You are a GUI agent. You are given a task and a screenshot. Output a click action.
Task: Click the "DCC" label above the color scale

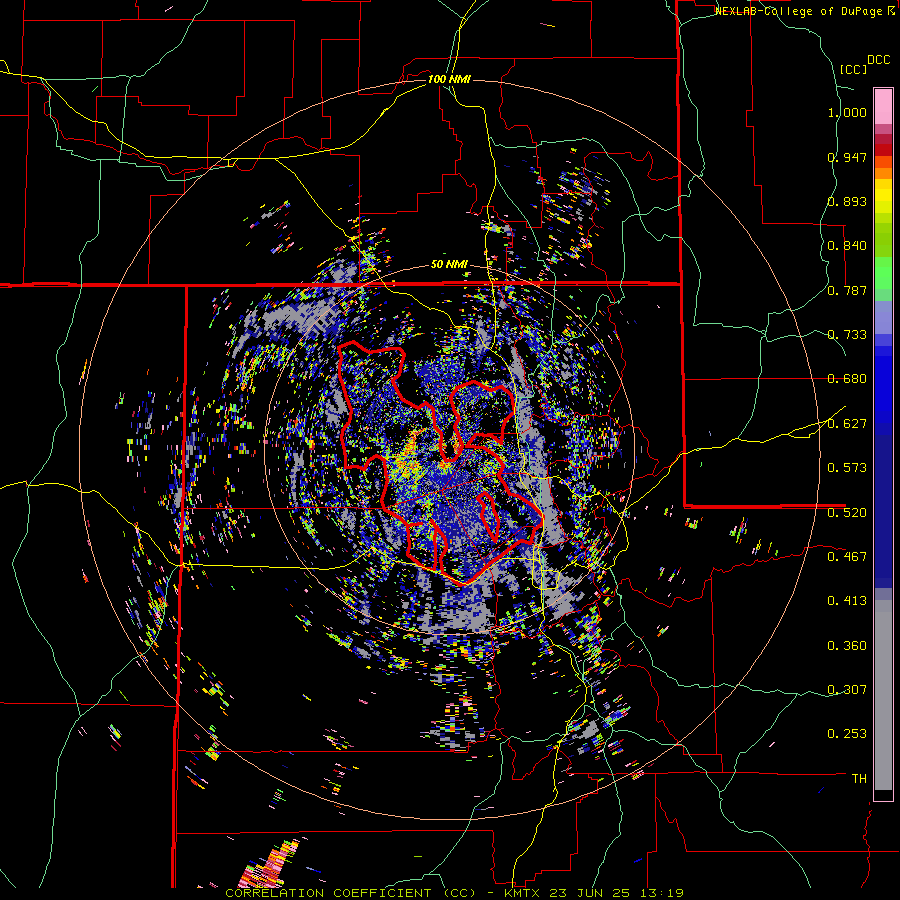pyautogui.click(x=879, y=60)
